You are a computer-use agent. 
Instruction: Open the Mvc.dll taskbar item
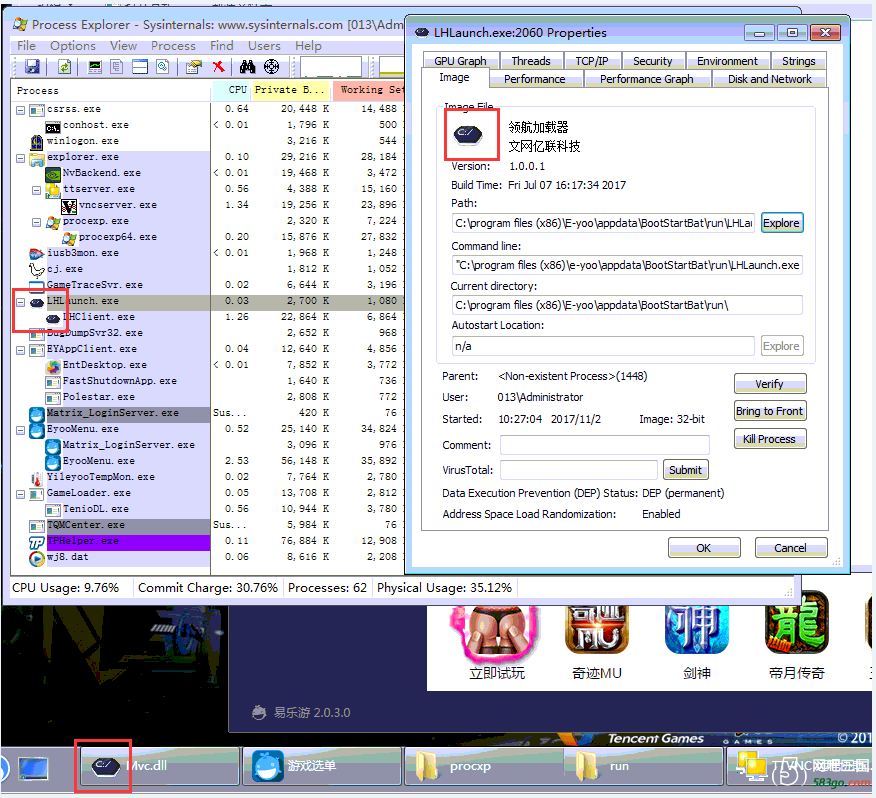[x=159, y=766]
